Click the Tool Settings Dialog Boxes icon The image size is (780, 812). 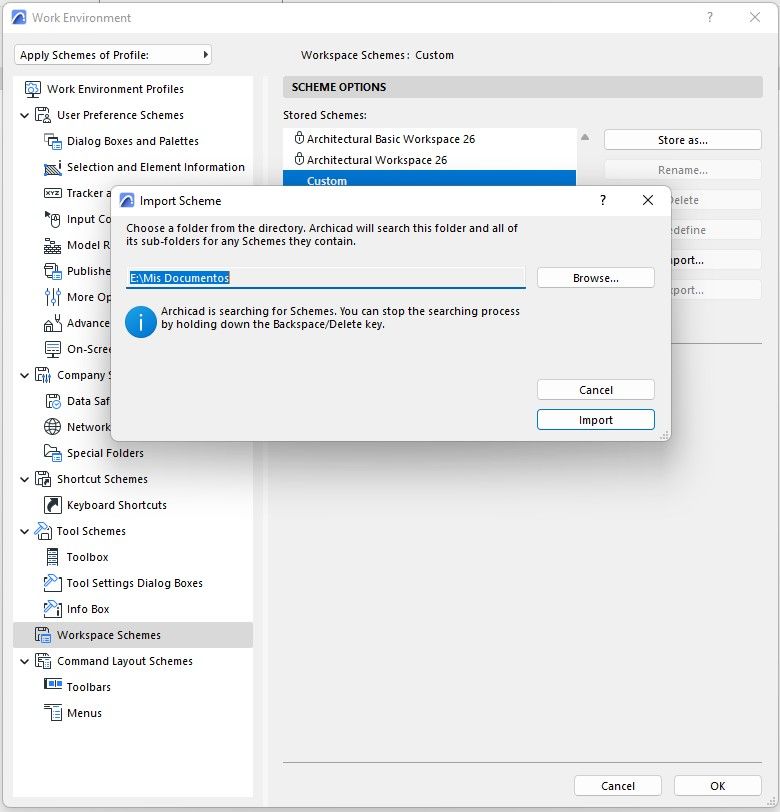(53, 583)
